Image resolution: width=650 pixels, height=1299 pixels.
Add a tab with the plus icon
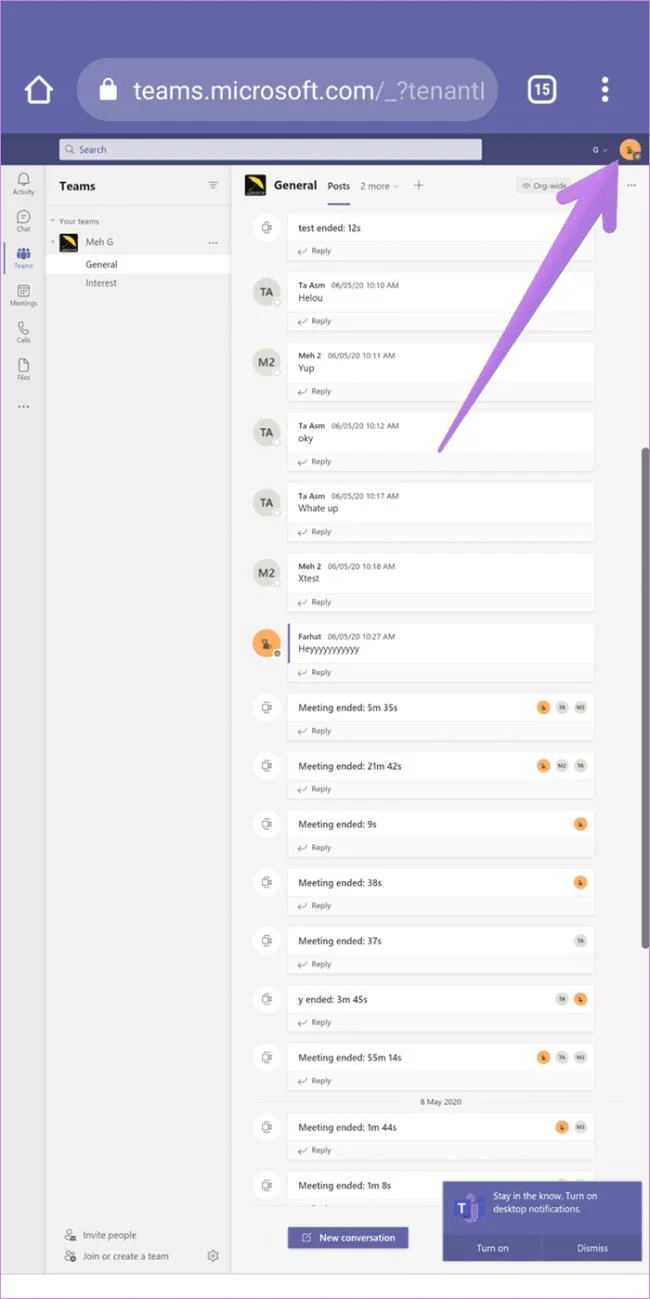tap(419, 185)
